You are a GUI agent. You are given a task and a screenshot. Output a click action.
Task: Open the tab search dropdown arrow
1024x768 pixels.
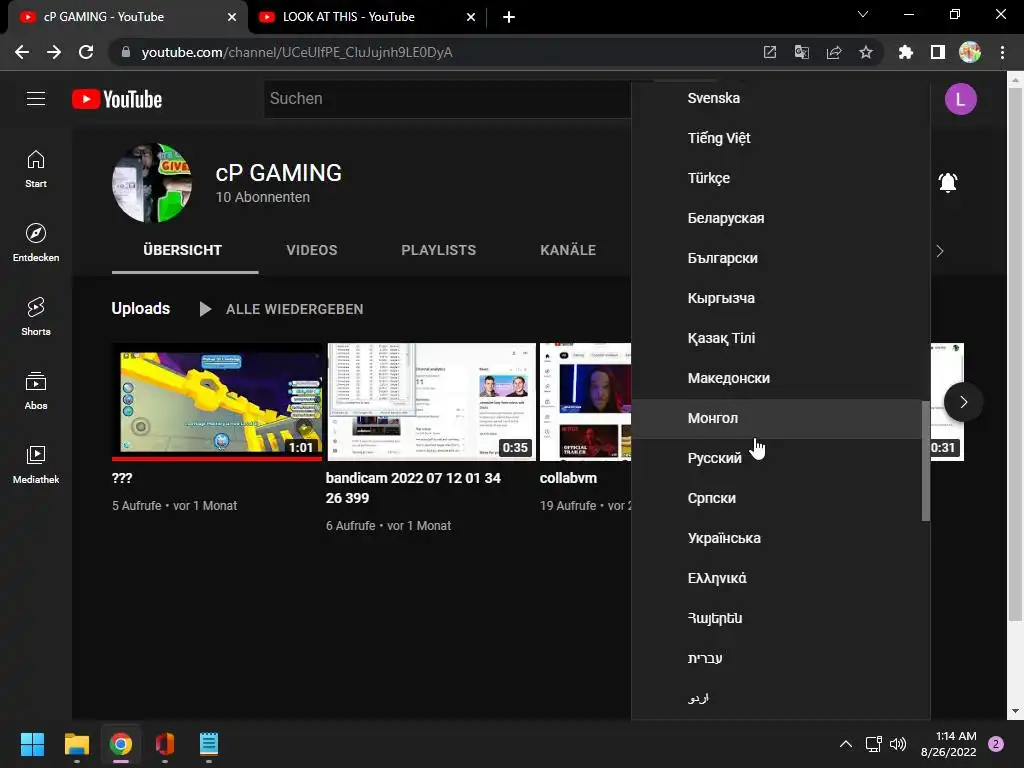pos(863,14)
